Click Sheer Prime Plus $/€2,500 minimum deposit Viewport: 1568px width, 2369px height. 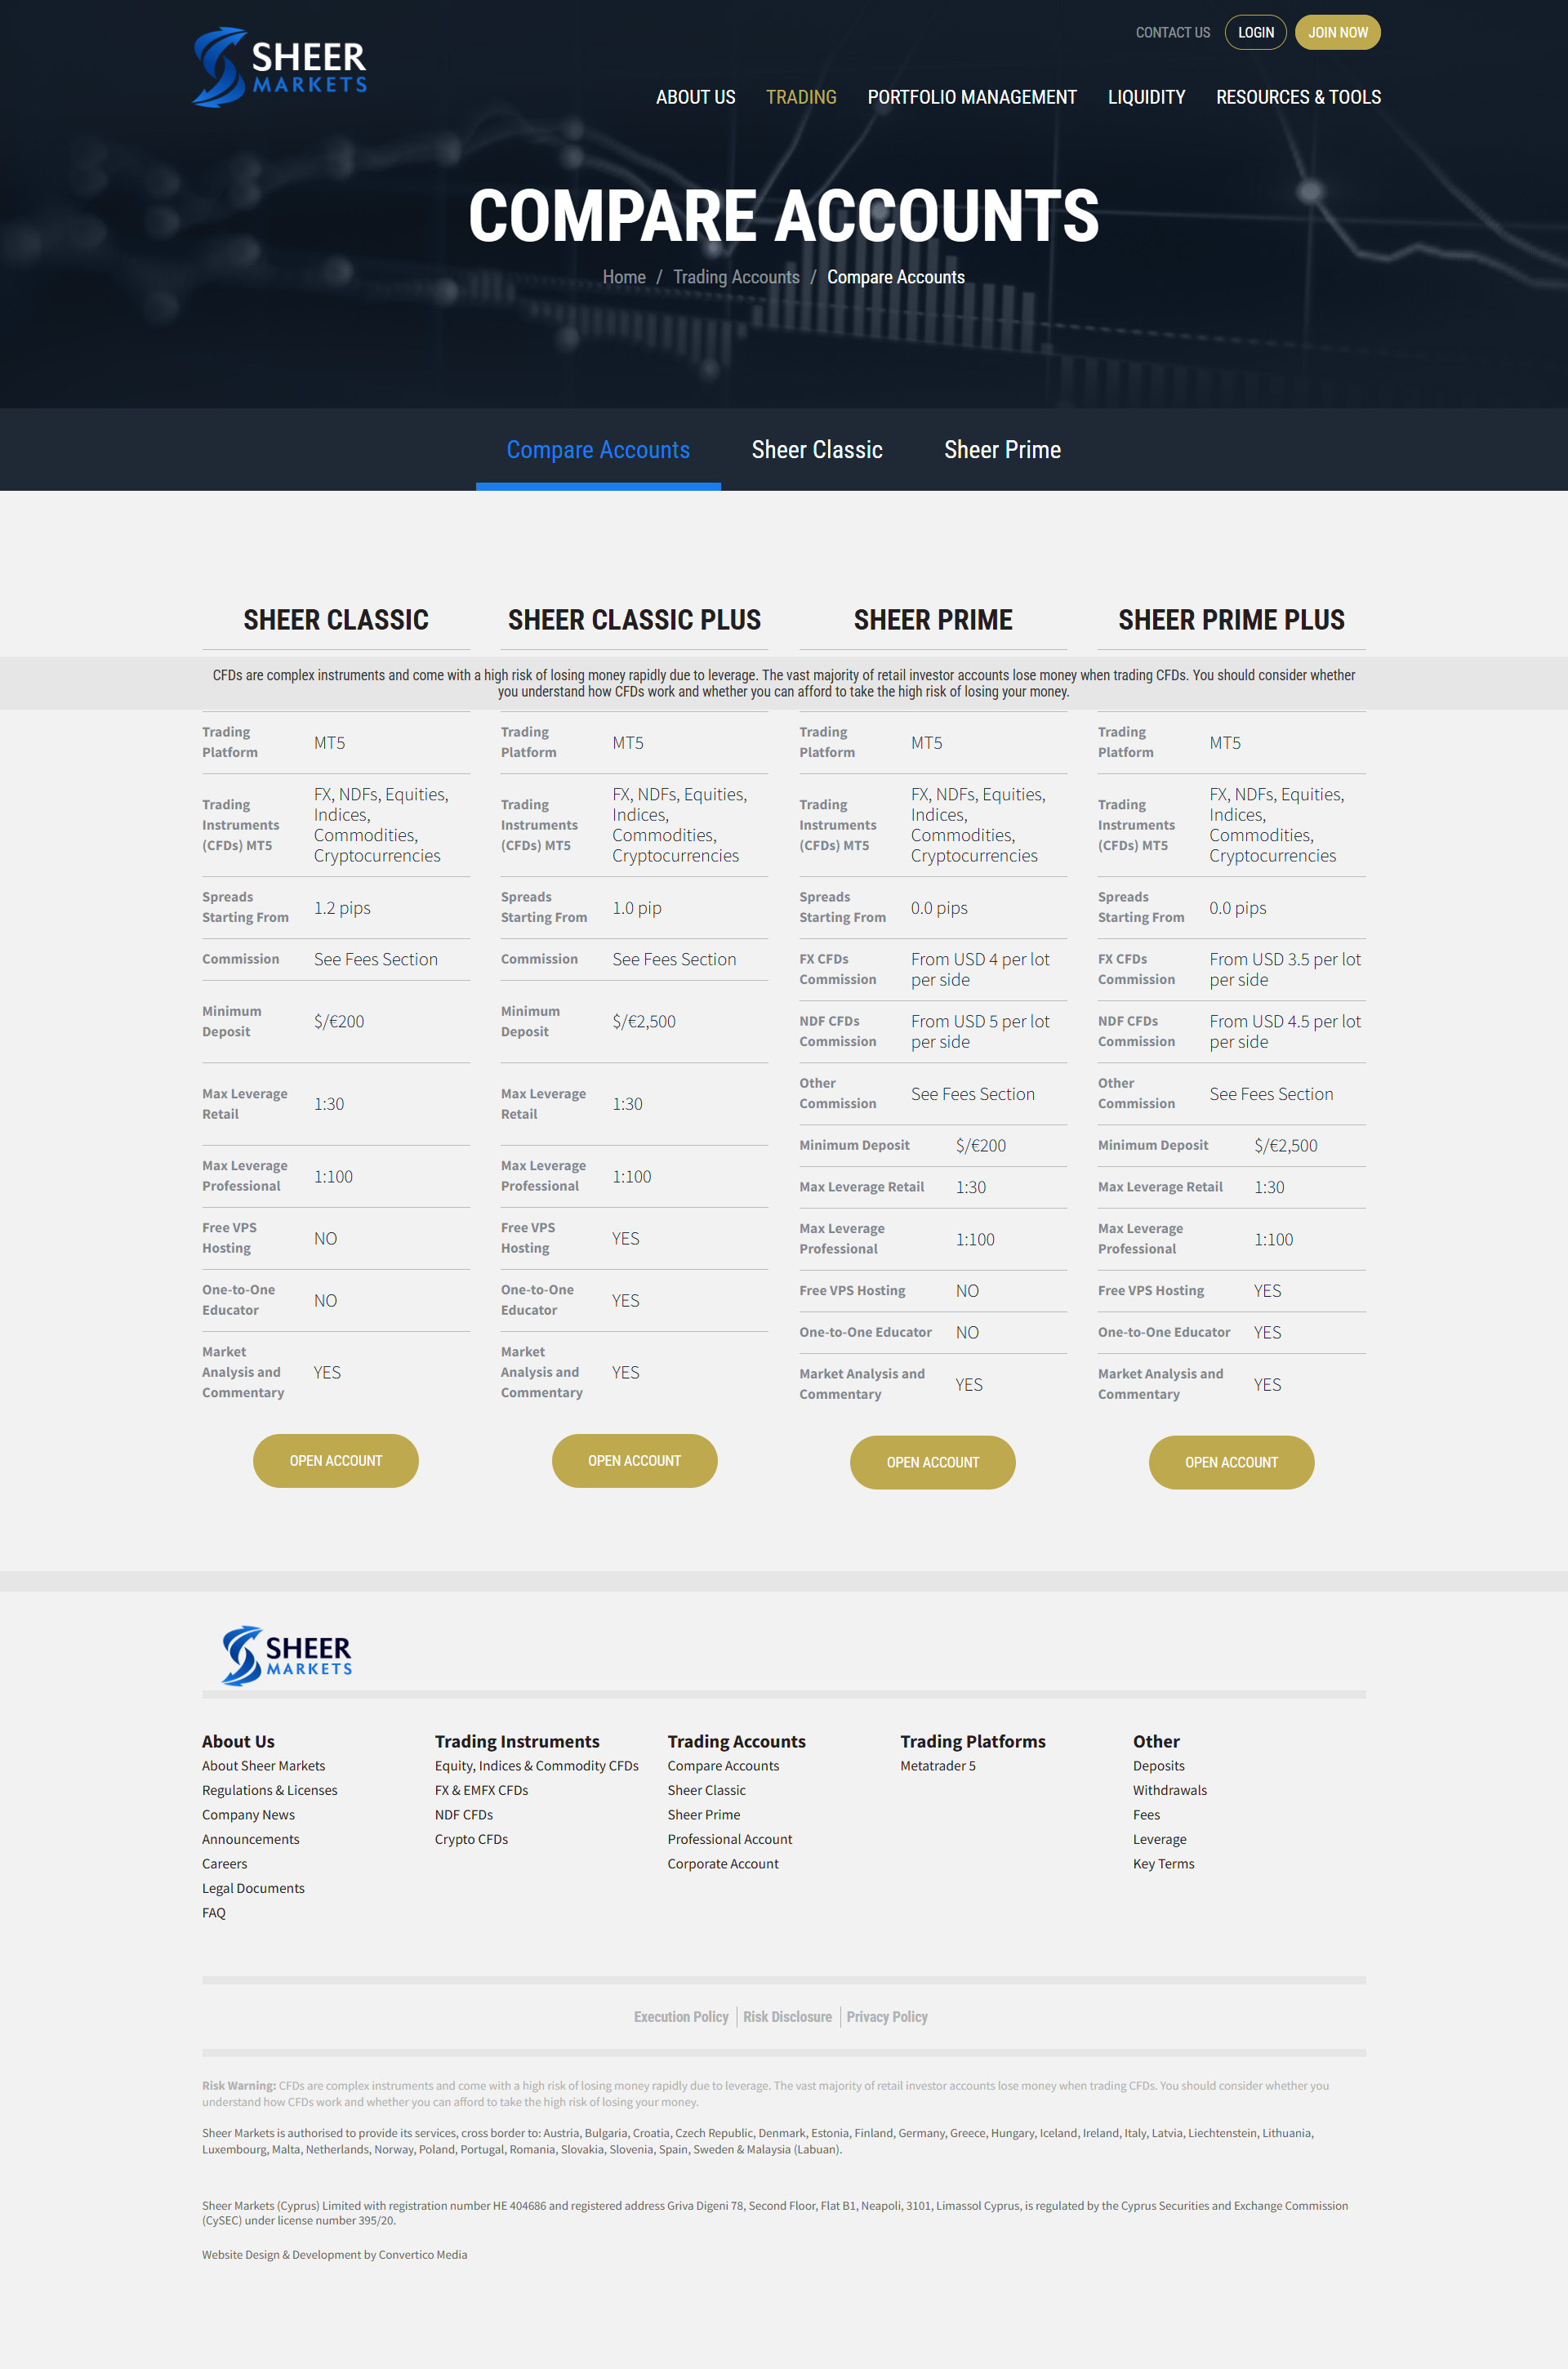coord(1285,1145)
